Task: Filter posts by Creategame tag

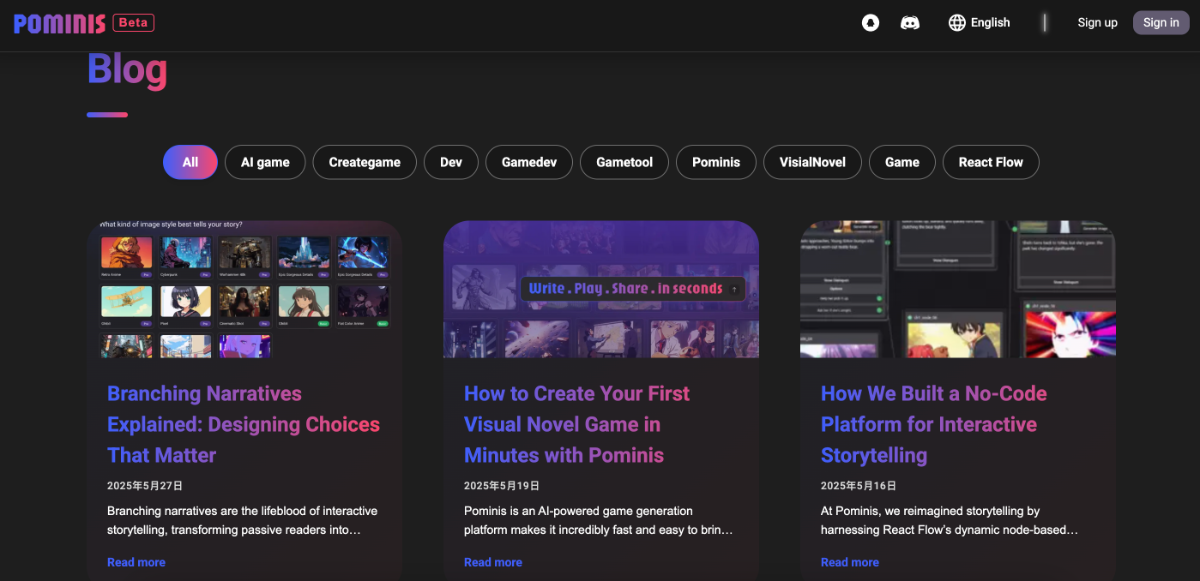Action: (x=365, y=162)
